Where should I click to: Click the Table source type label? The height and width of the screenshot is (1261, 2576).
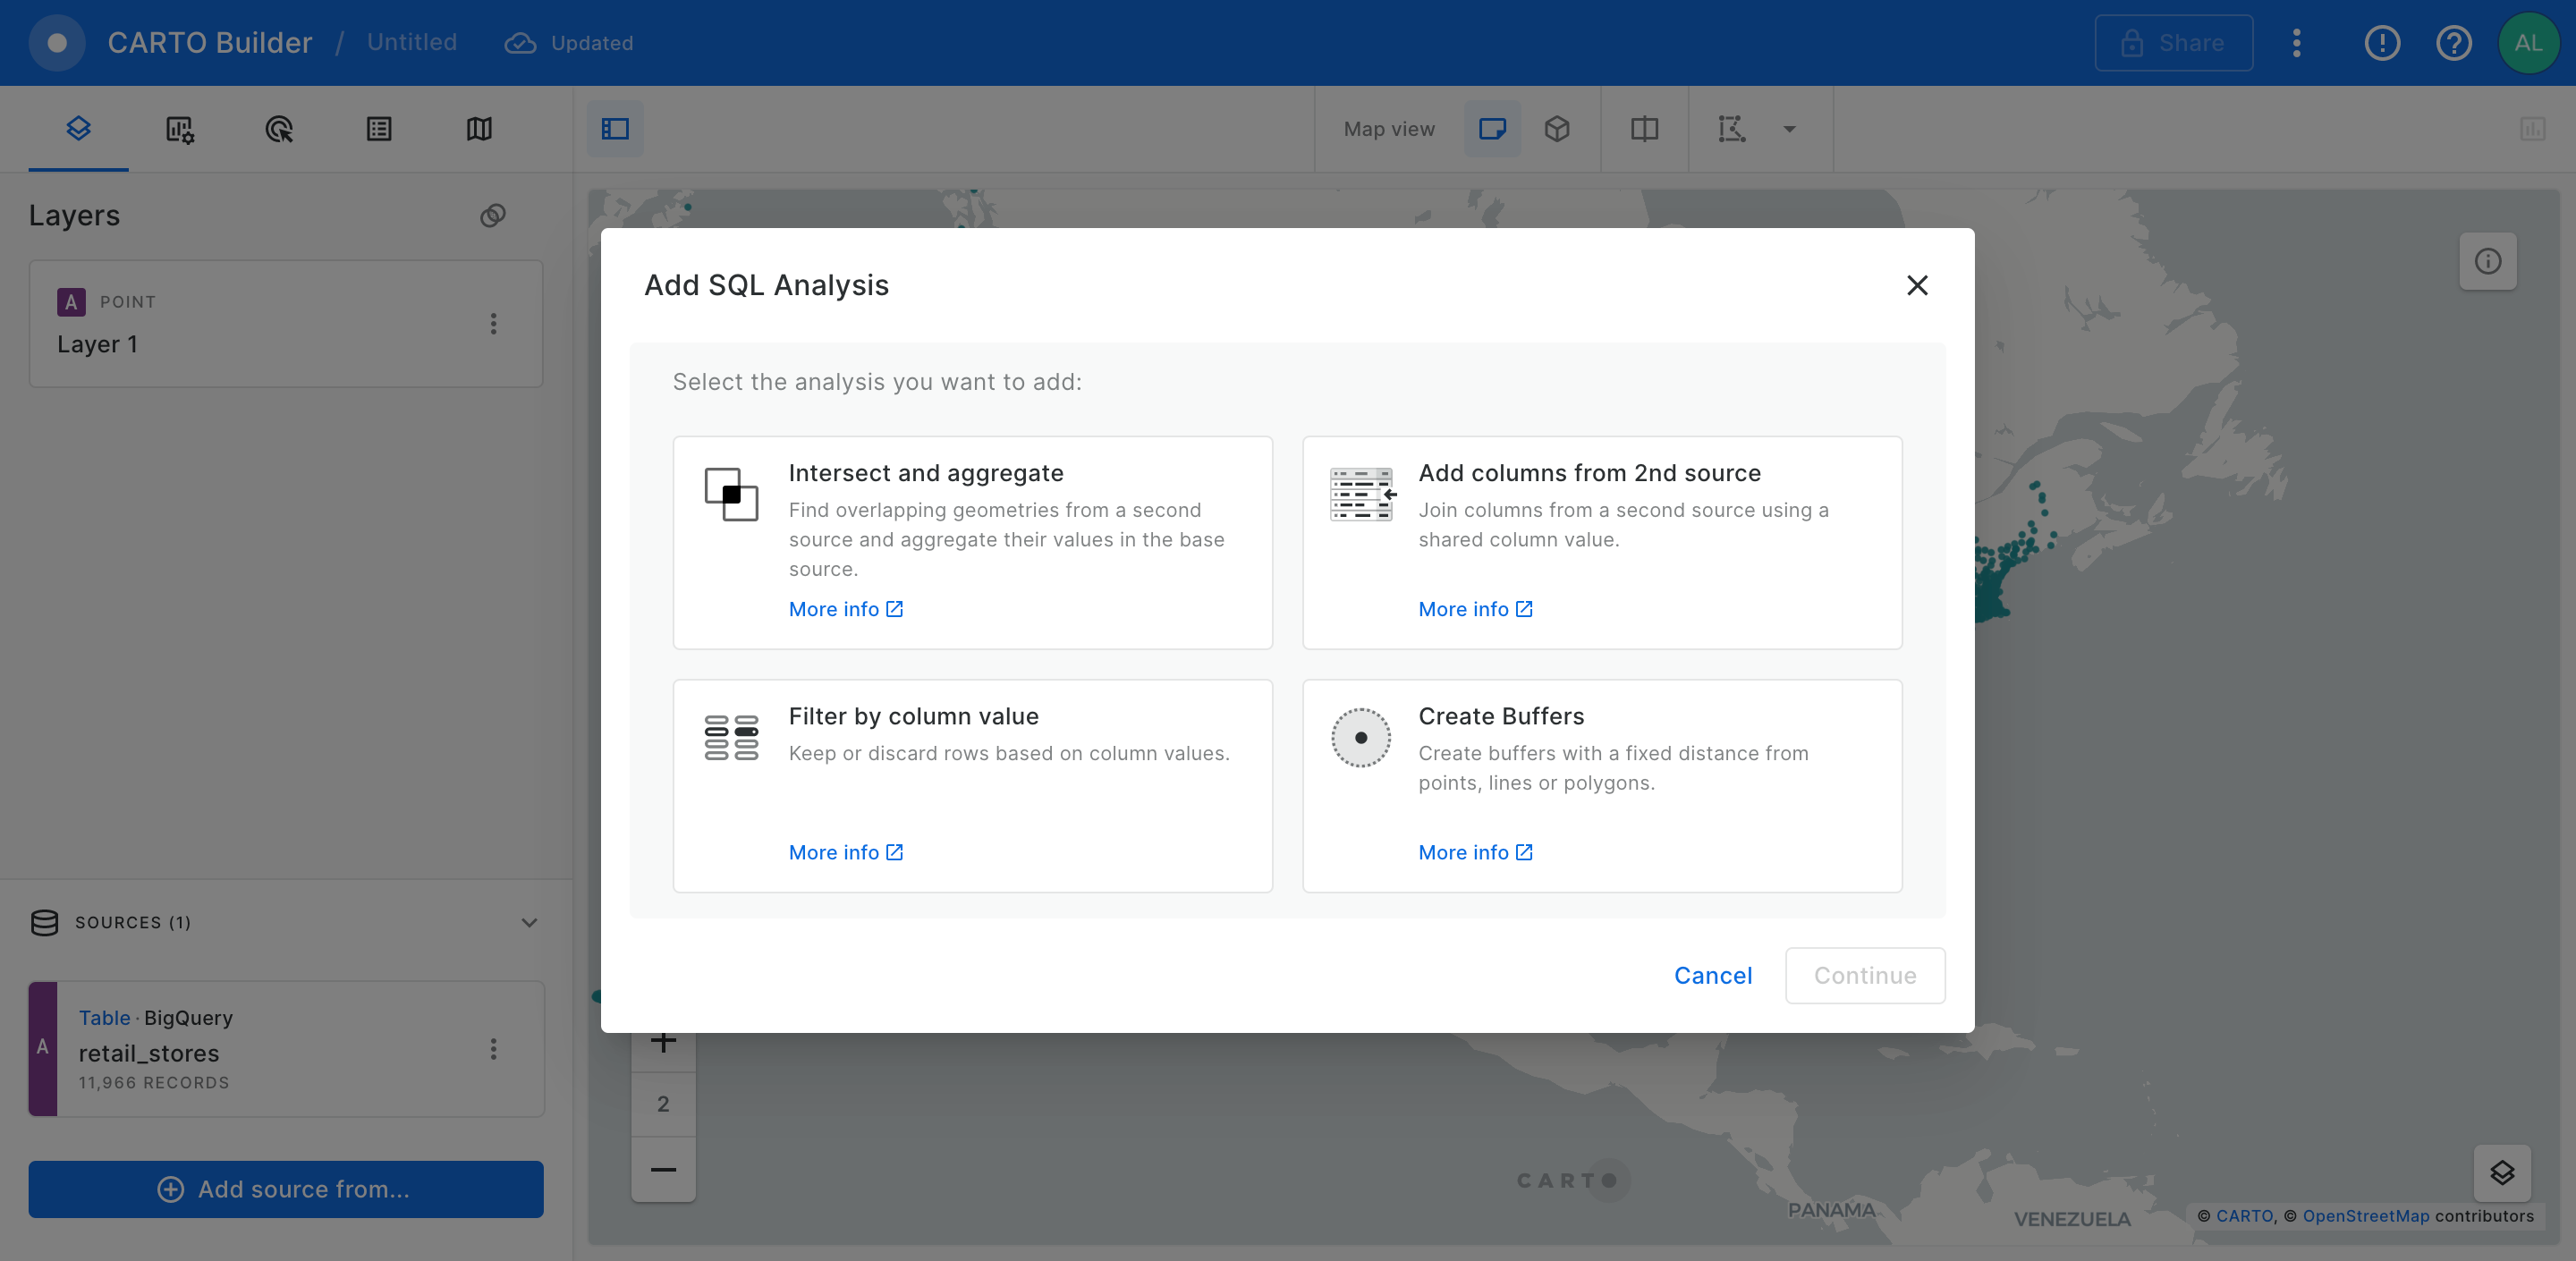104,1018
